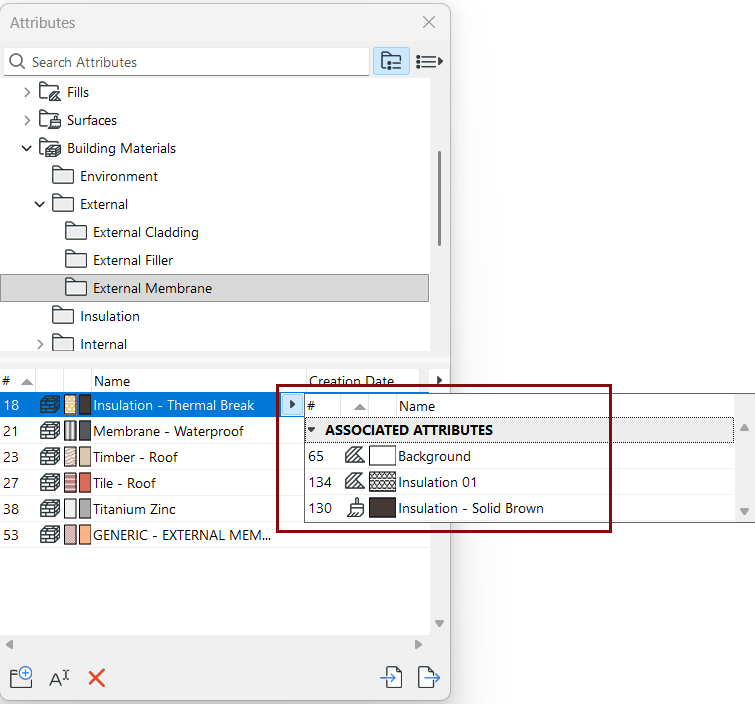Select the Internal folder
This screenshot has height=704, width=755.
coord(103,344)
